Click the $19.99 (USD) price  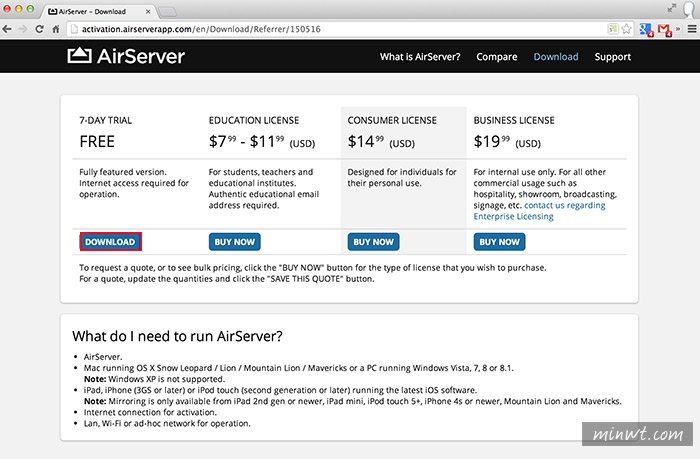click(x=507, y=142)
